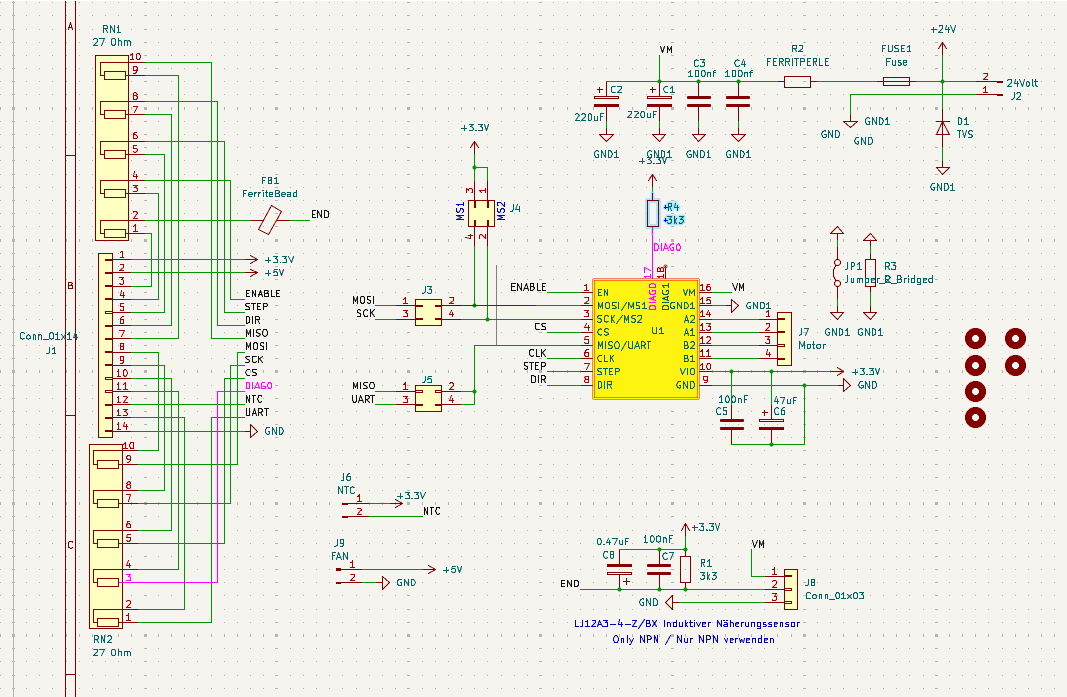Image resolution: width=1067 pixels, height=697 pixels.
Task: Select the C6 47uF capacitor symbol
Action: tap(771, 423)
